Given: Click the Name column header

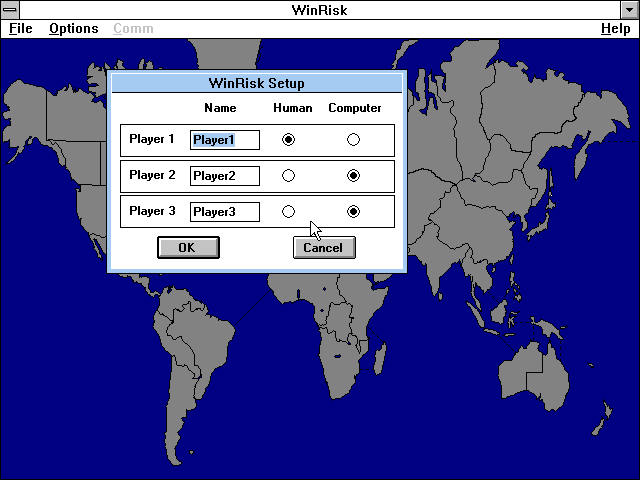Looking at the screenshot, I should point(220,108).
